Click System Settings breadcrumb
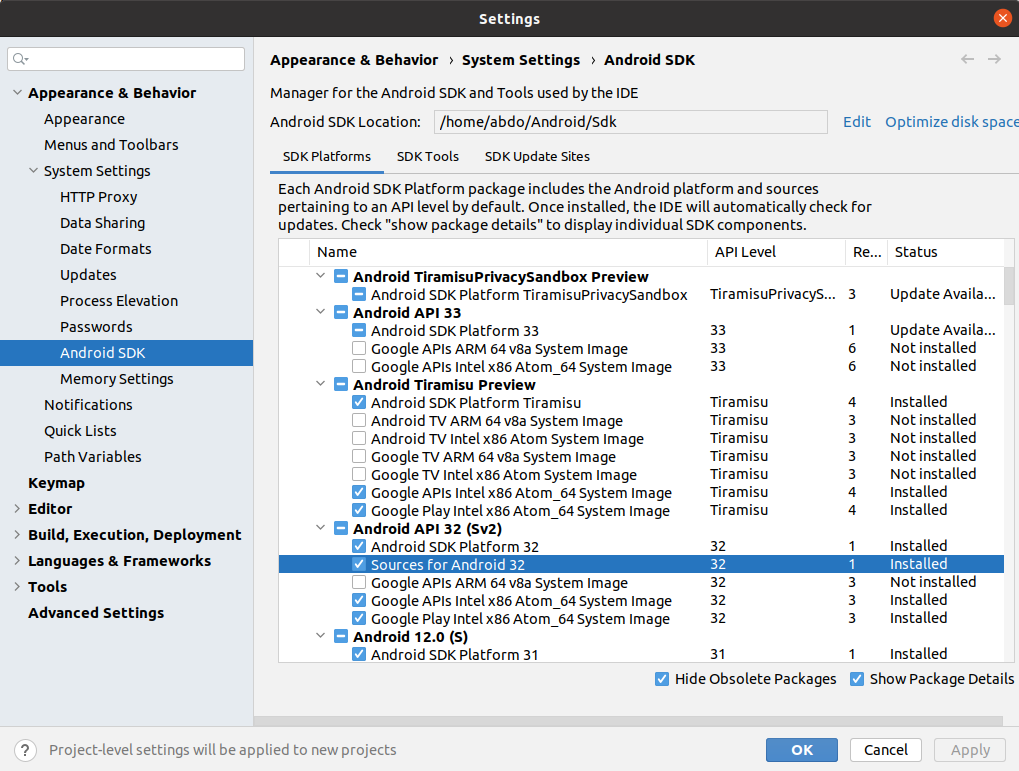 click(521, 60)
